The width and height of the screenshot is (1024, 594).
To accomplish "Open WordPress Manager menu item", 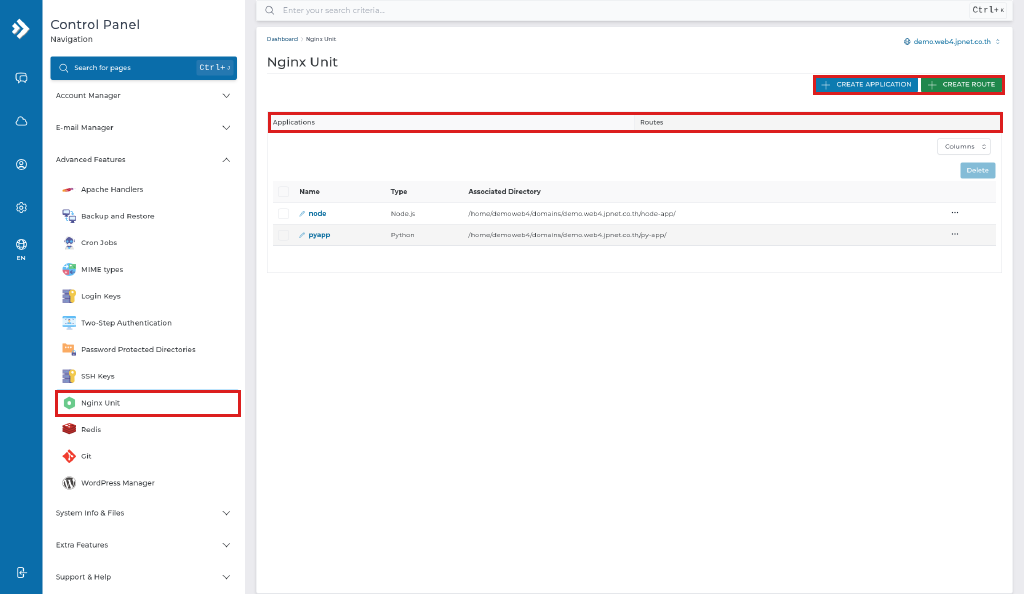I will point(118,483).
